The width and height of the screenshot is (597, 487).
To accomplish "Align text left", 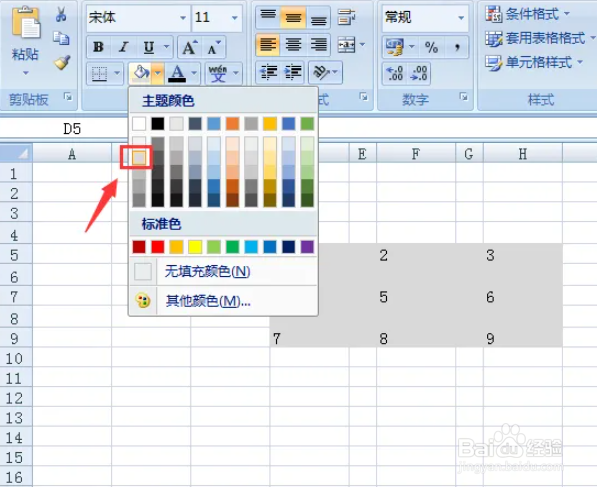I will (x=268, y=45).
